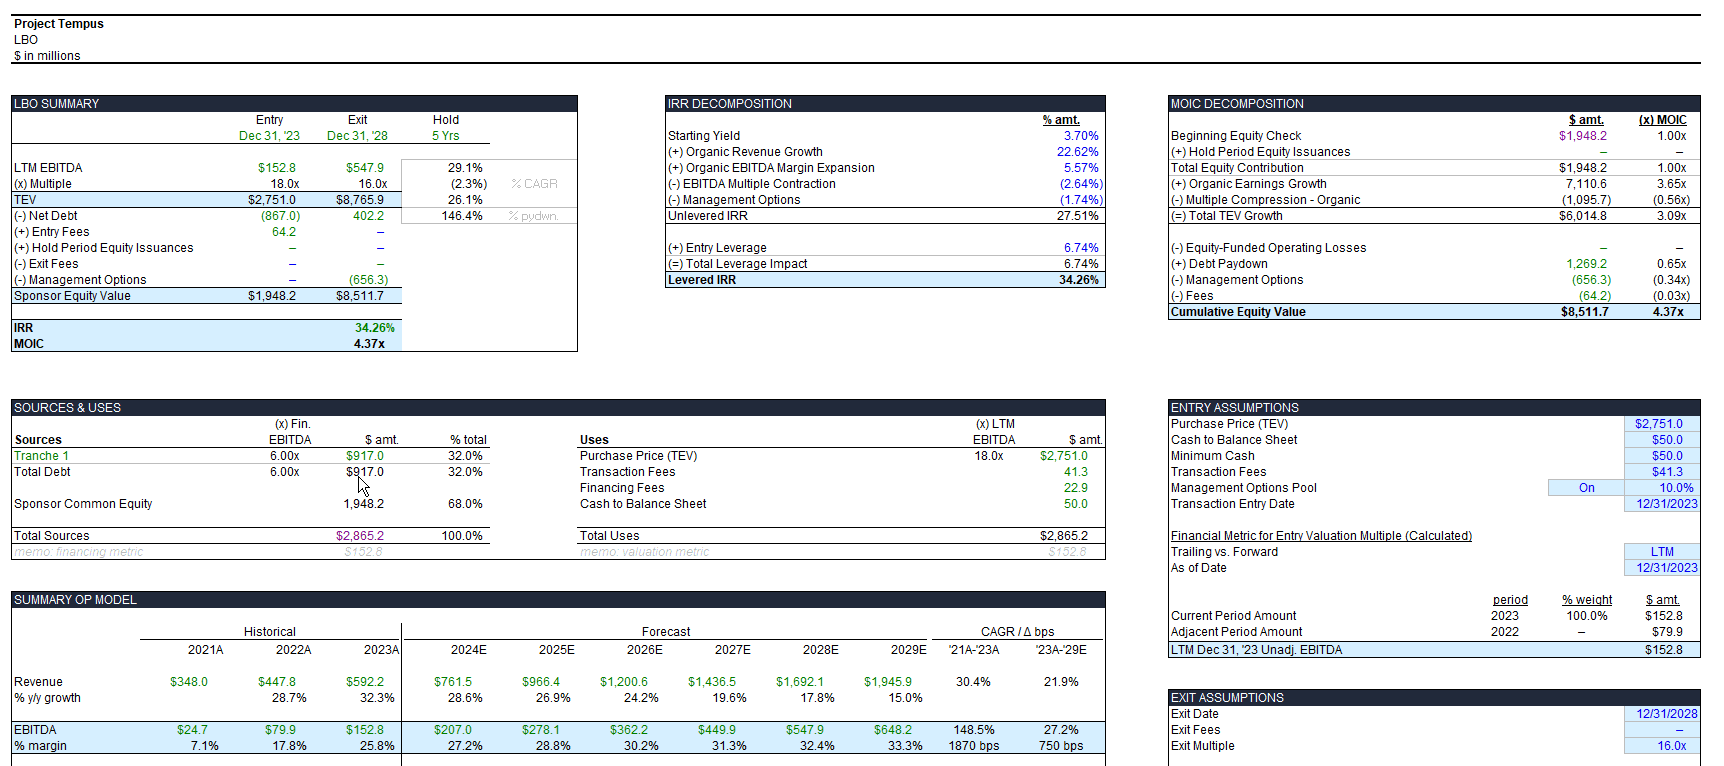
Task: Click the Minimum Cash $50.0 input cell
Action: pos(1662,456)
